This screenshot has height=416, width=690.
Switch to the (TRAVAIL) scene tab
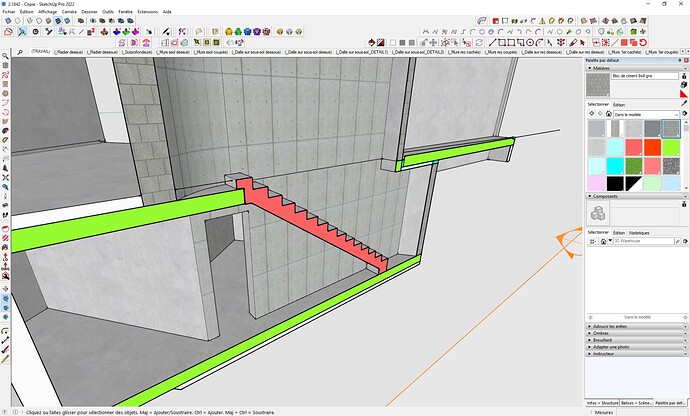40,52
